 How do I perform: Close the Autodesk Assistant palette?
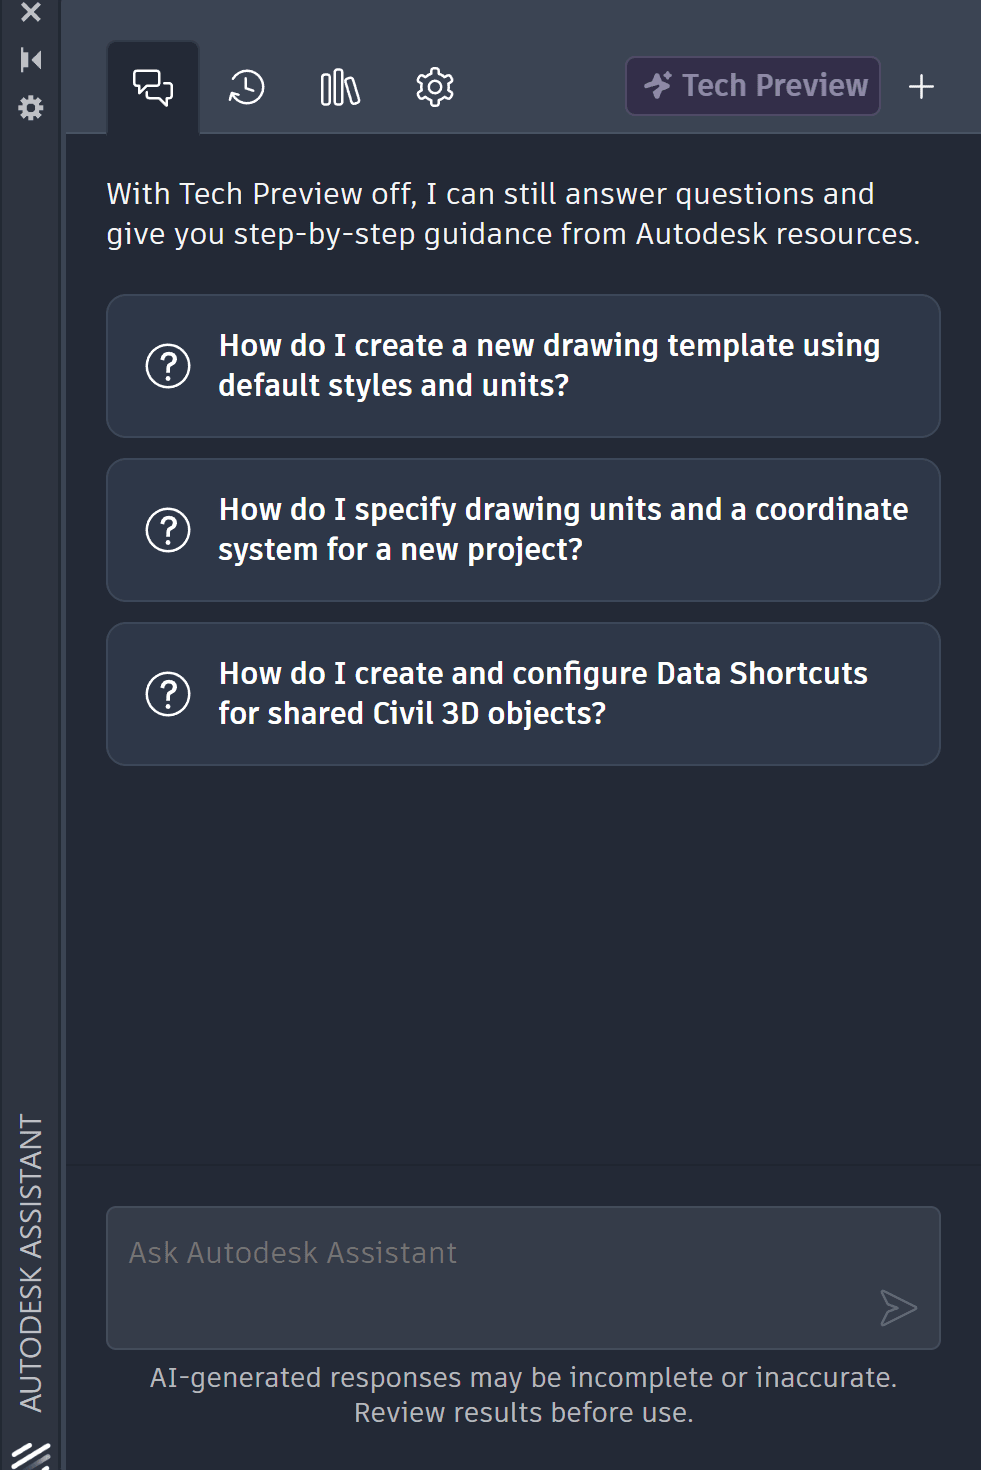(x=31, y=12)
